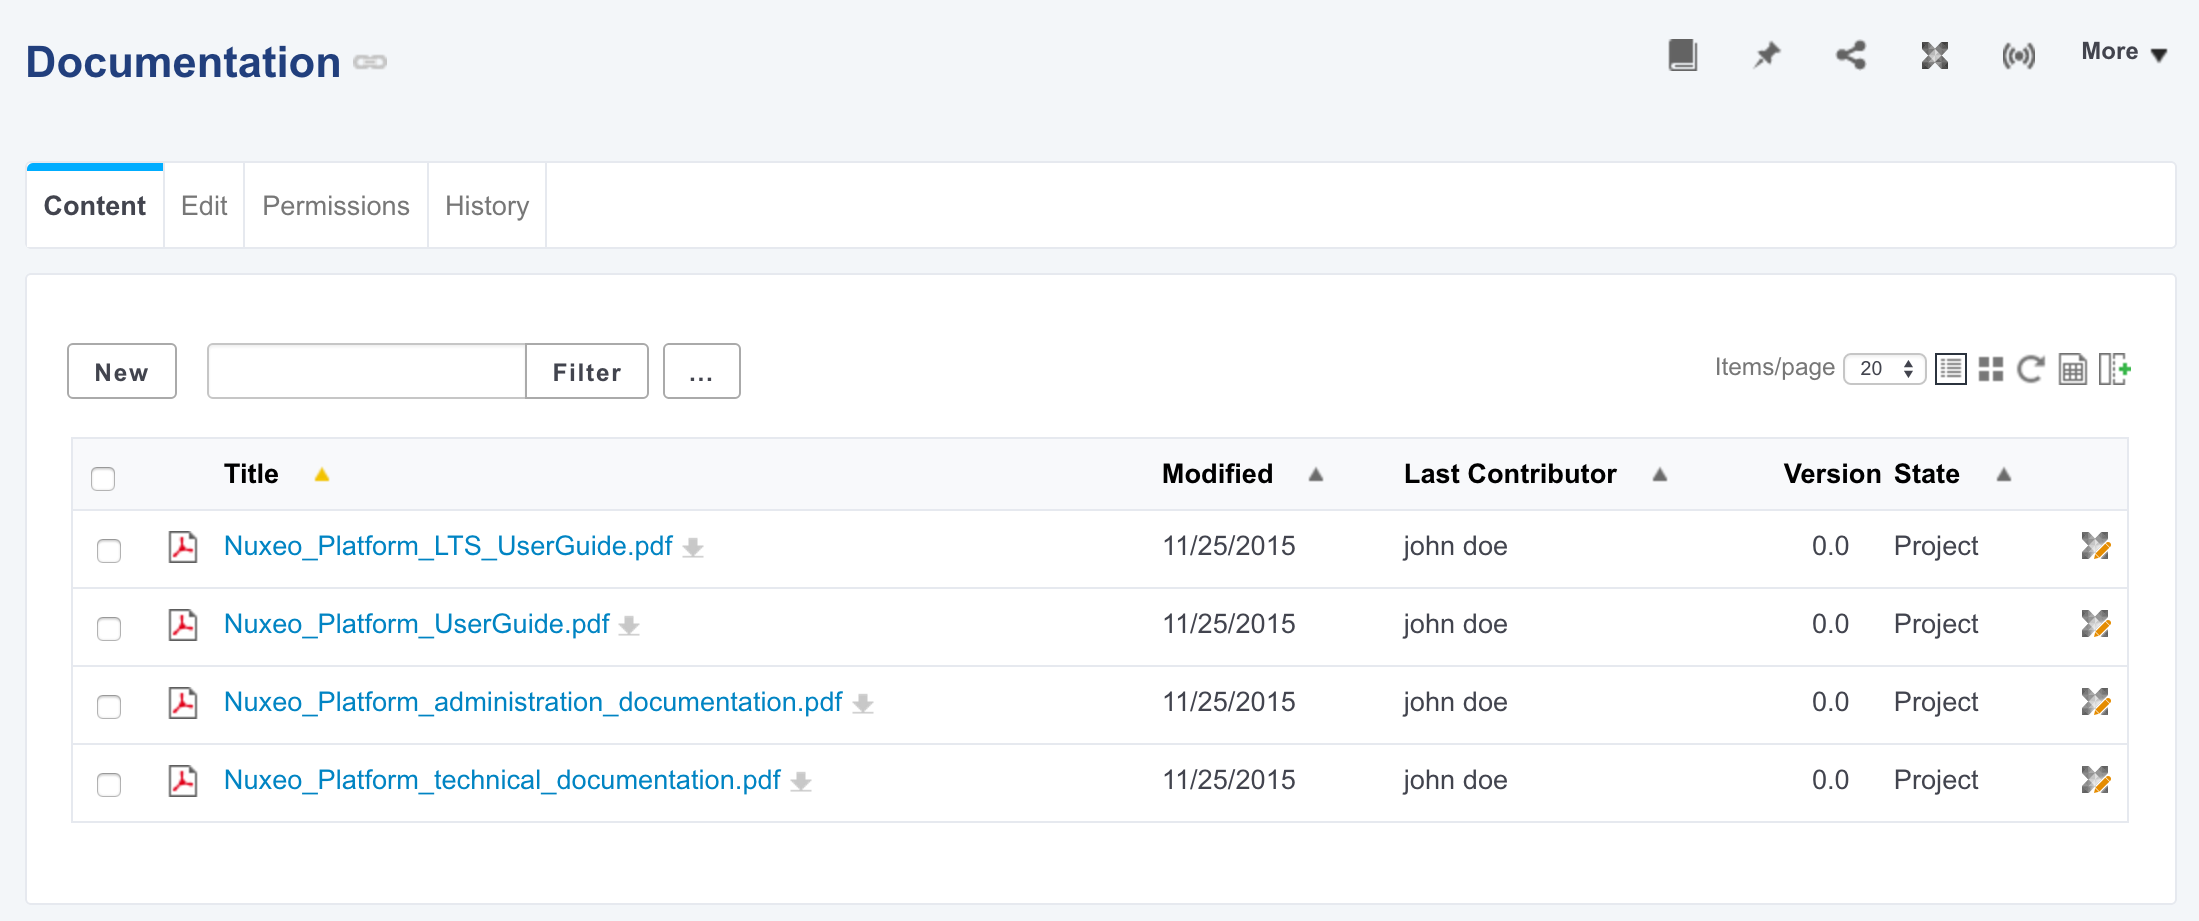Click the Title column header
This screenshot has height=921, width=2199.
coord(251,474)
